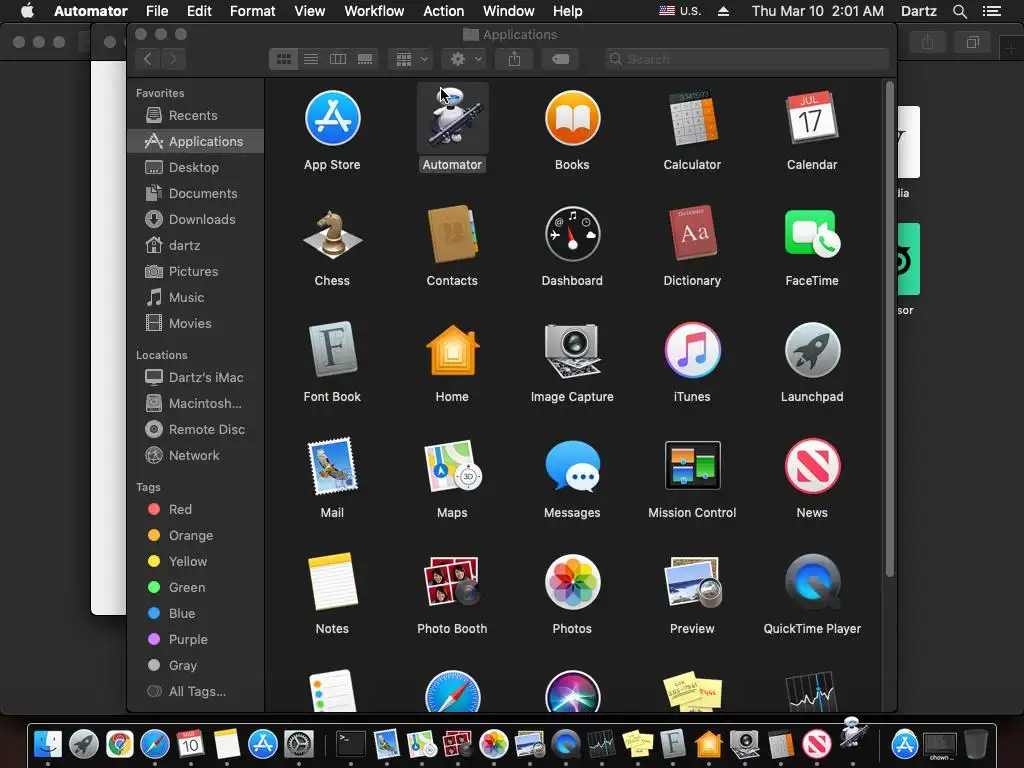Choose the Image Capture app icon
The image size is (1024, 768).
click(x=572, y=350)
